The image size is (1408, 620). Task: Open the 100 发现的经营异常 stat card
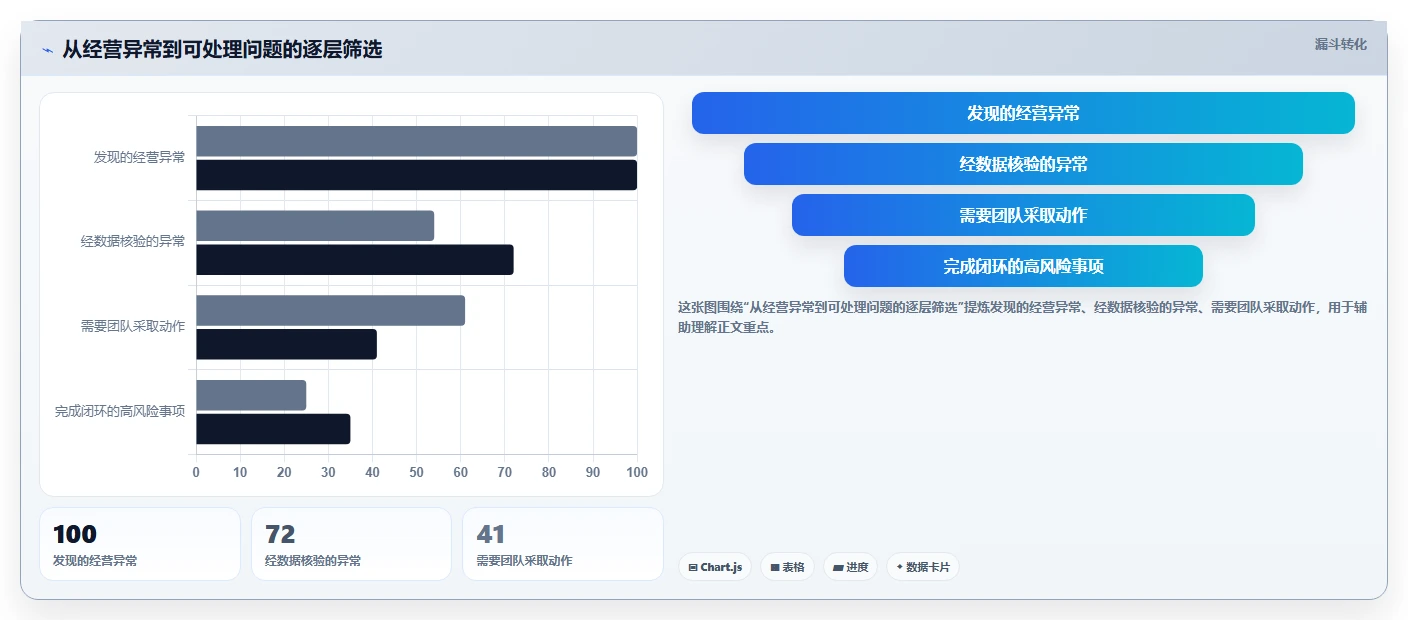click(140, 544)
